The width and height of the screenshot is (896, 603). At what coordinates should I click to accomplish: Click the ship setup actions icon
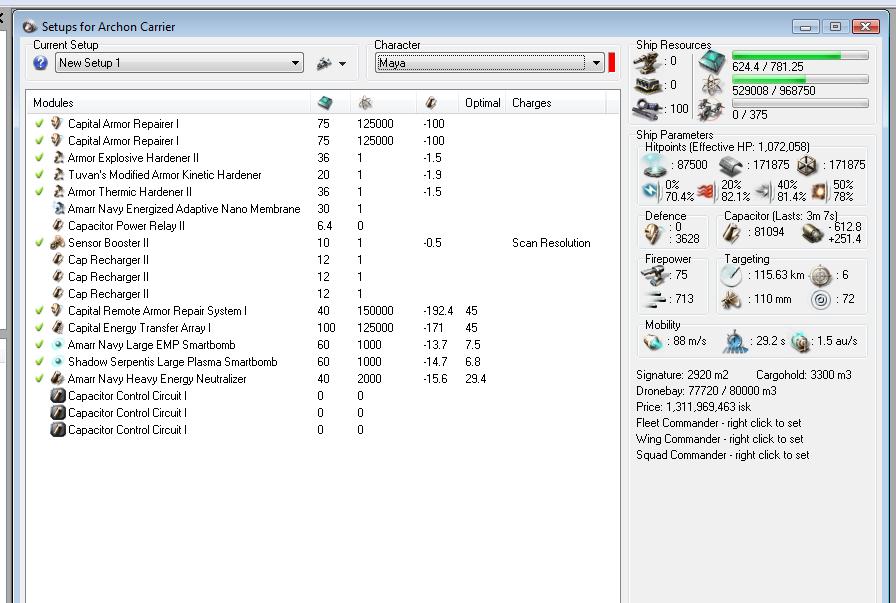click(x=325, y=63)
